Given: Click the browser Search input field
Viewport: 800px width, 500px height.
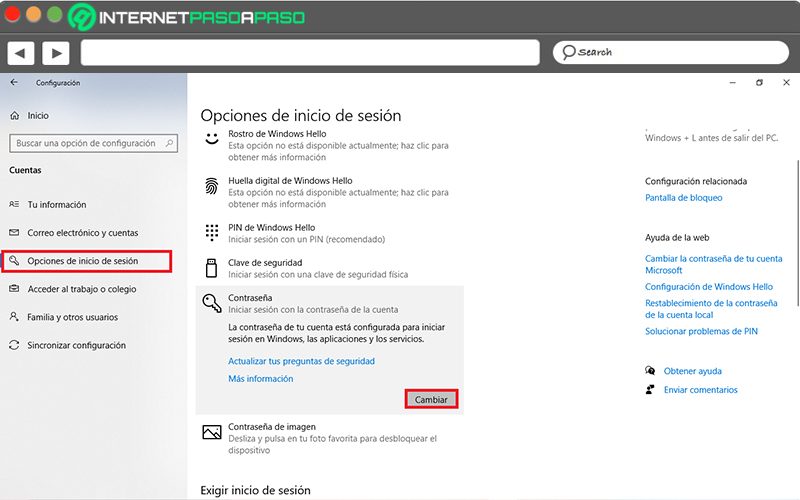Looking at the screenshot, I should click(x=671, y=52).
